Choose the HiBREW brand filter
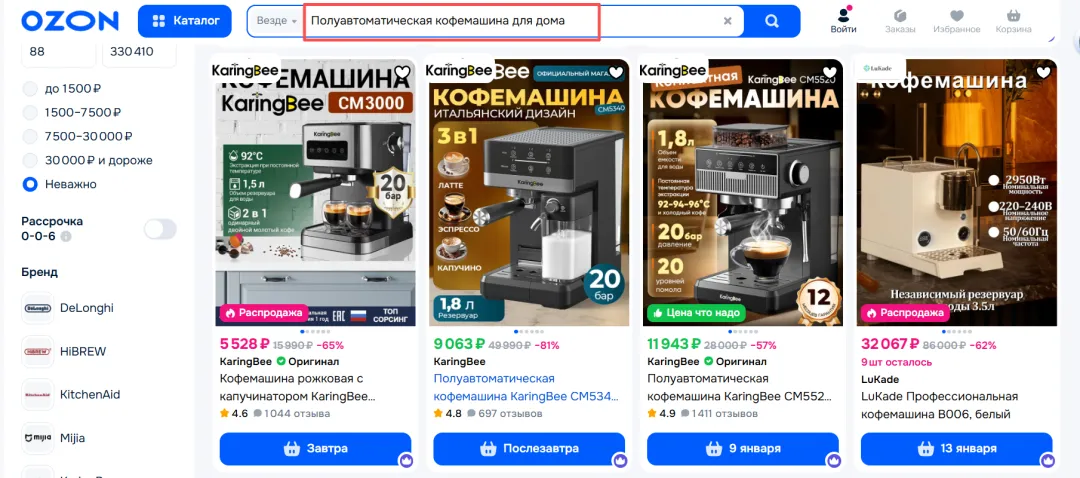This screenshot has width=1080, height=478. click(x=64, y=351)
